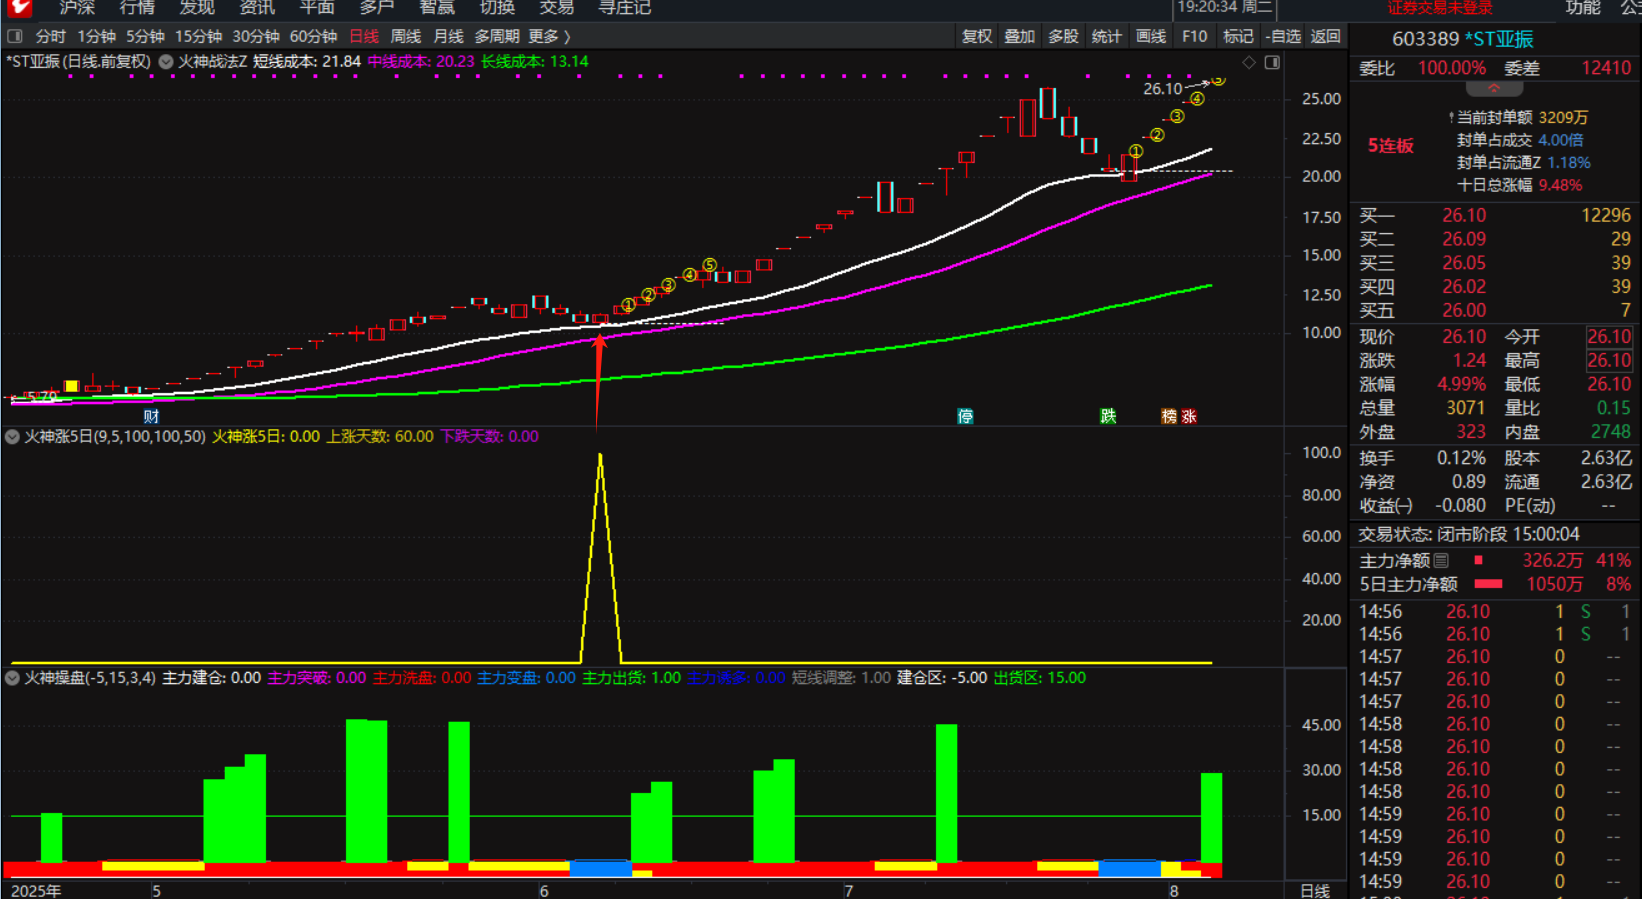The height and width of the screenshot is (899, 1642).
Task: Toggle the right panel layout icon
Action: tap(1272, 62)
